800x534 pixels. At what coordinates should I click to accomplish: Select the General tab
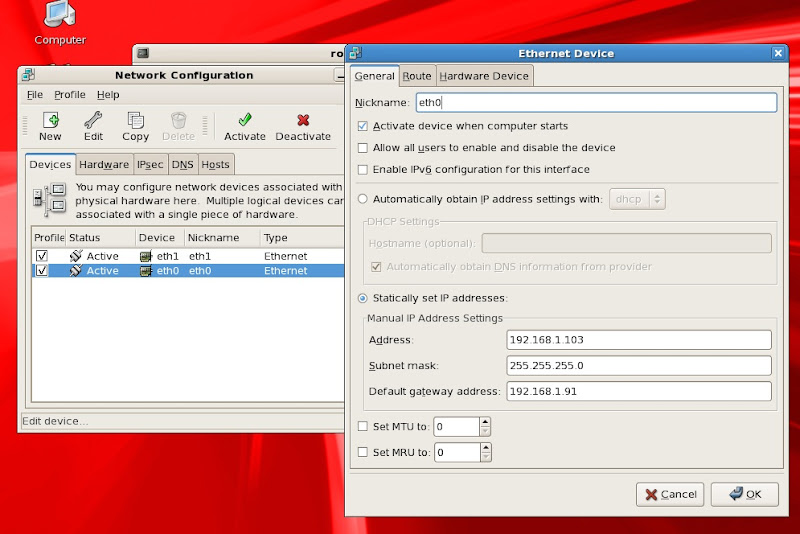click(374, 76)
